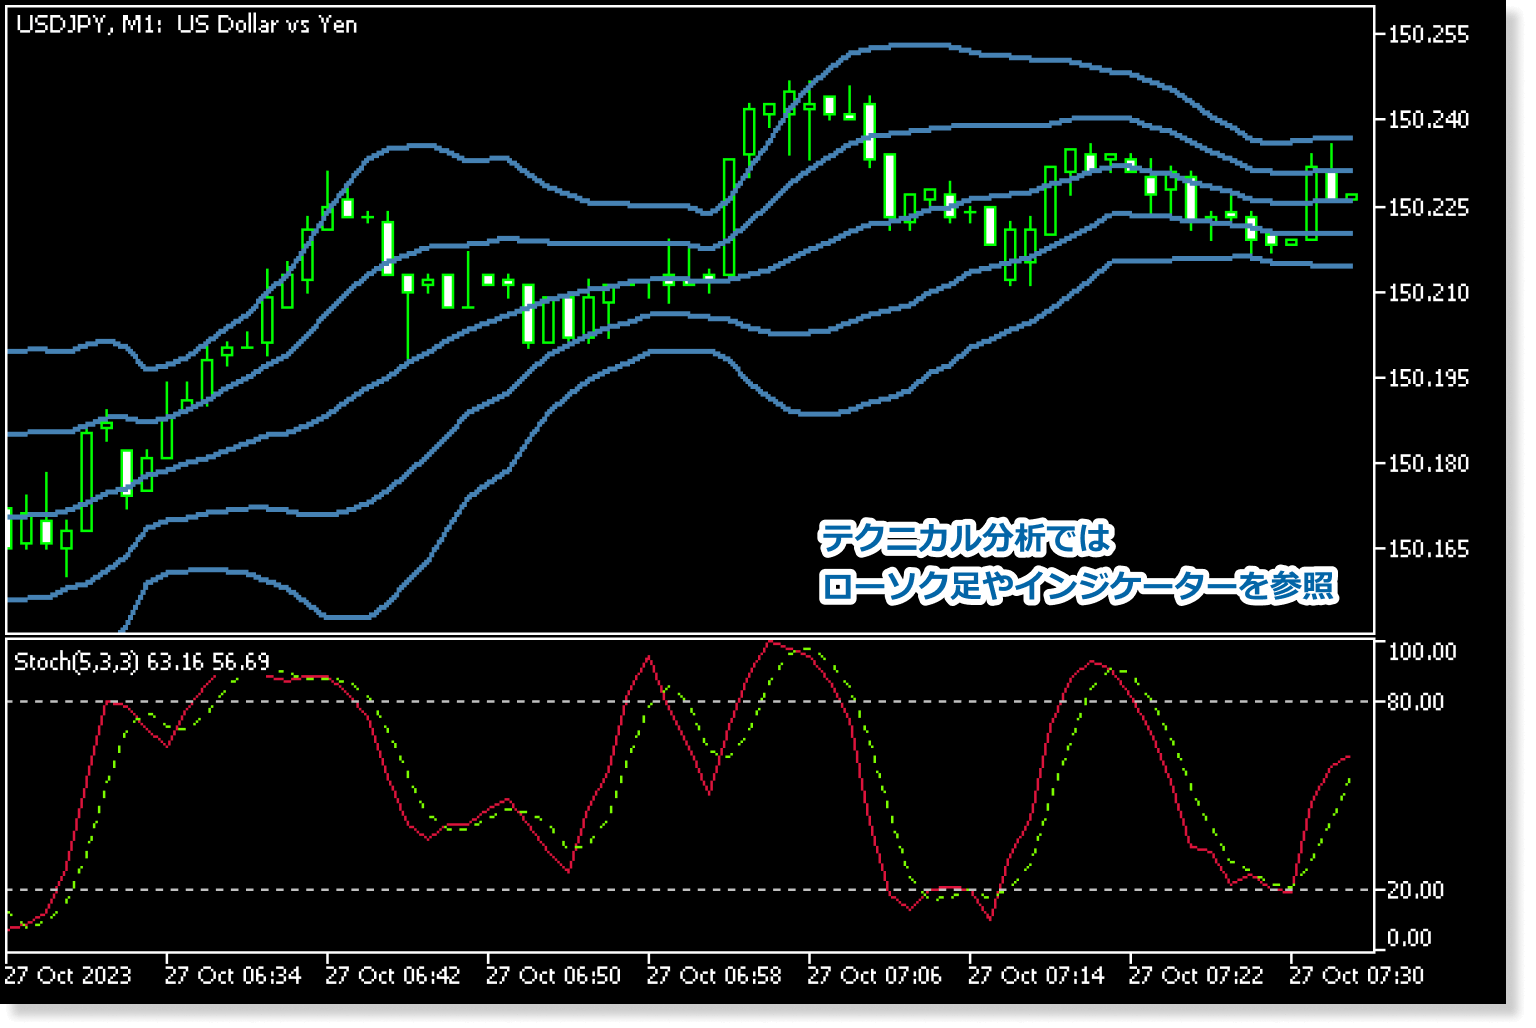Click the 27 Oct 06:42 time label
The image size is (1536, 1028).
(x=393, y=975)
